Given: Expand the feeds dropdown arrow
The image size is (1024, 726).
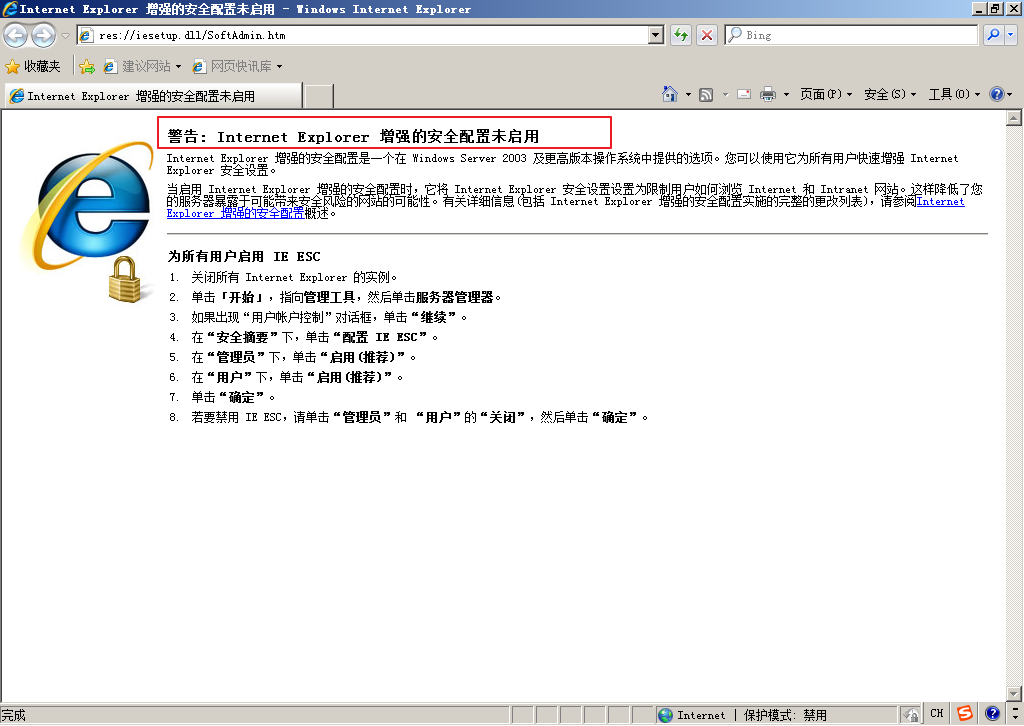Looking at the screenshot, I should click(725, 95).
